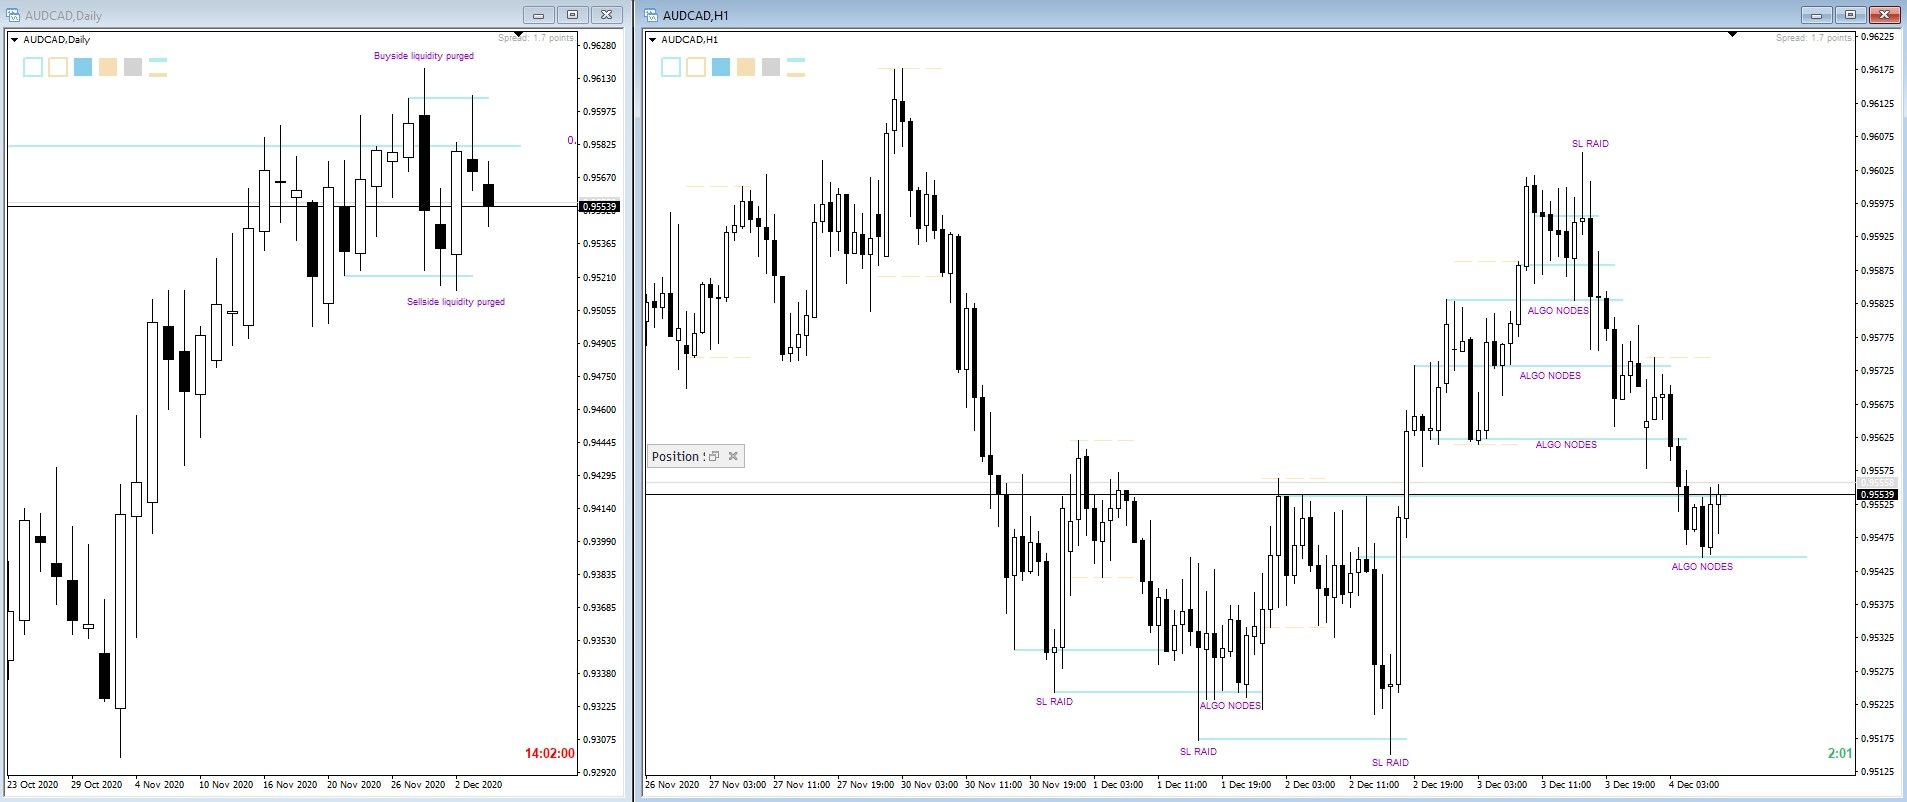
Task: Click the gray swatch in the Daily chart
Action: coord(133,67)
